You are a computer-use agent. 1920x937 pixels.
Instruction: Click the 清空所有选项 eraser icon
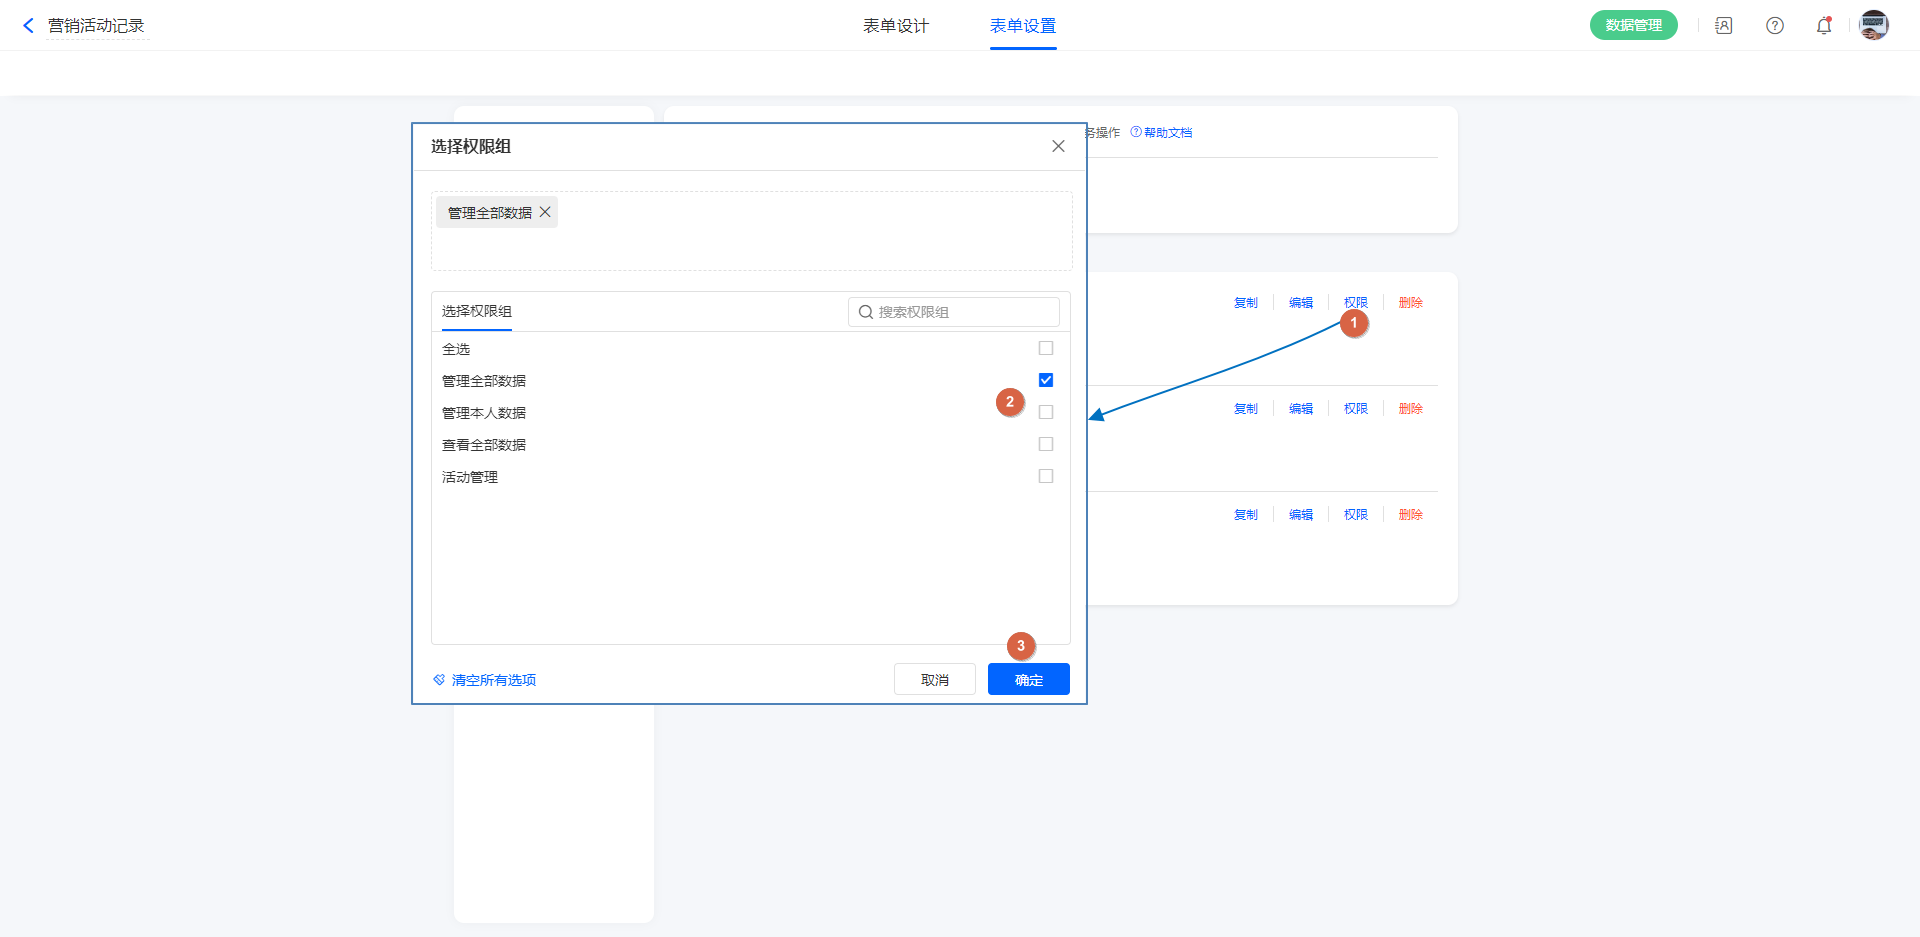tap(439, 680)
